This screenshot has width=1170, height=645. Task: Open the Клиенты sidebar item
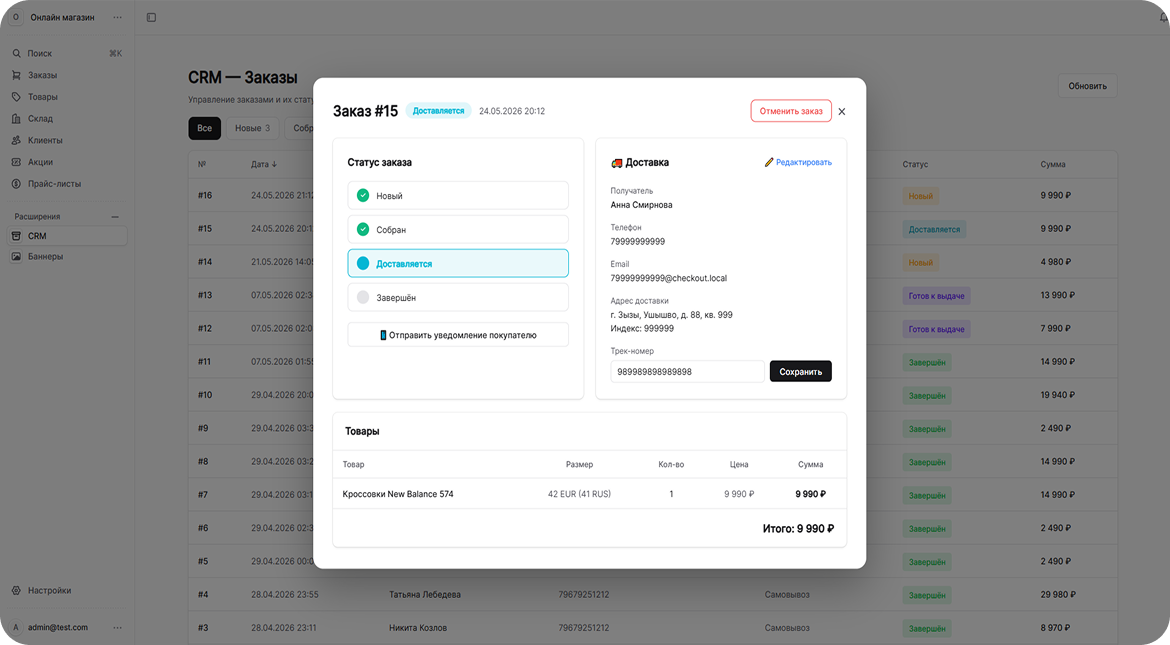coord(67,140)
